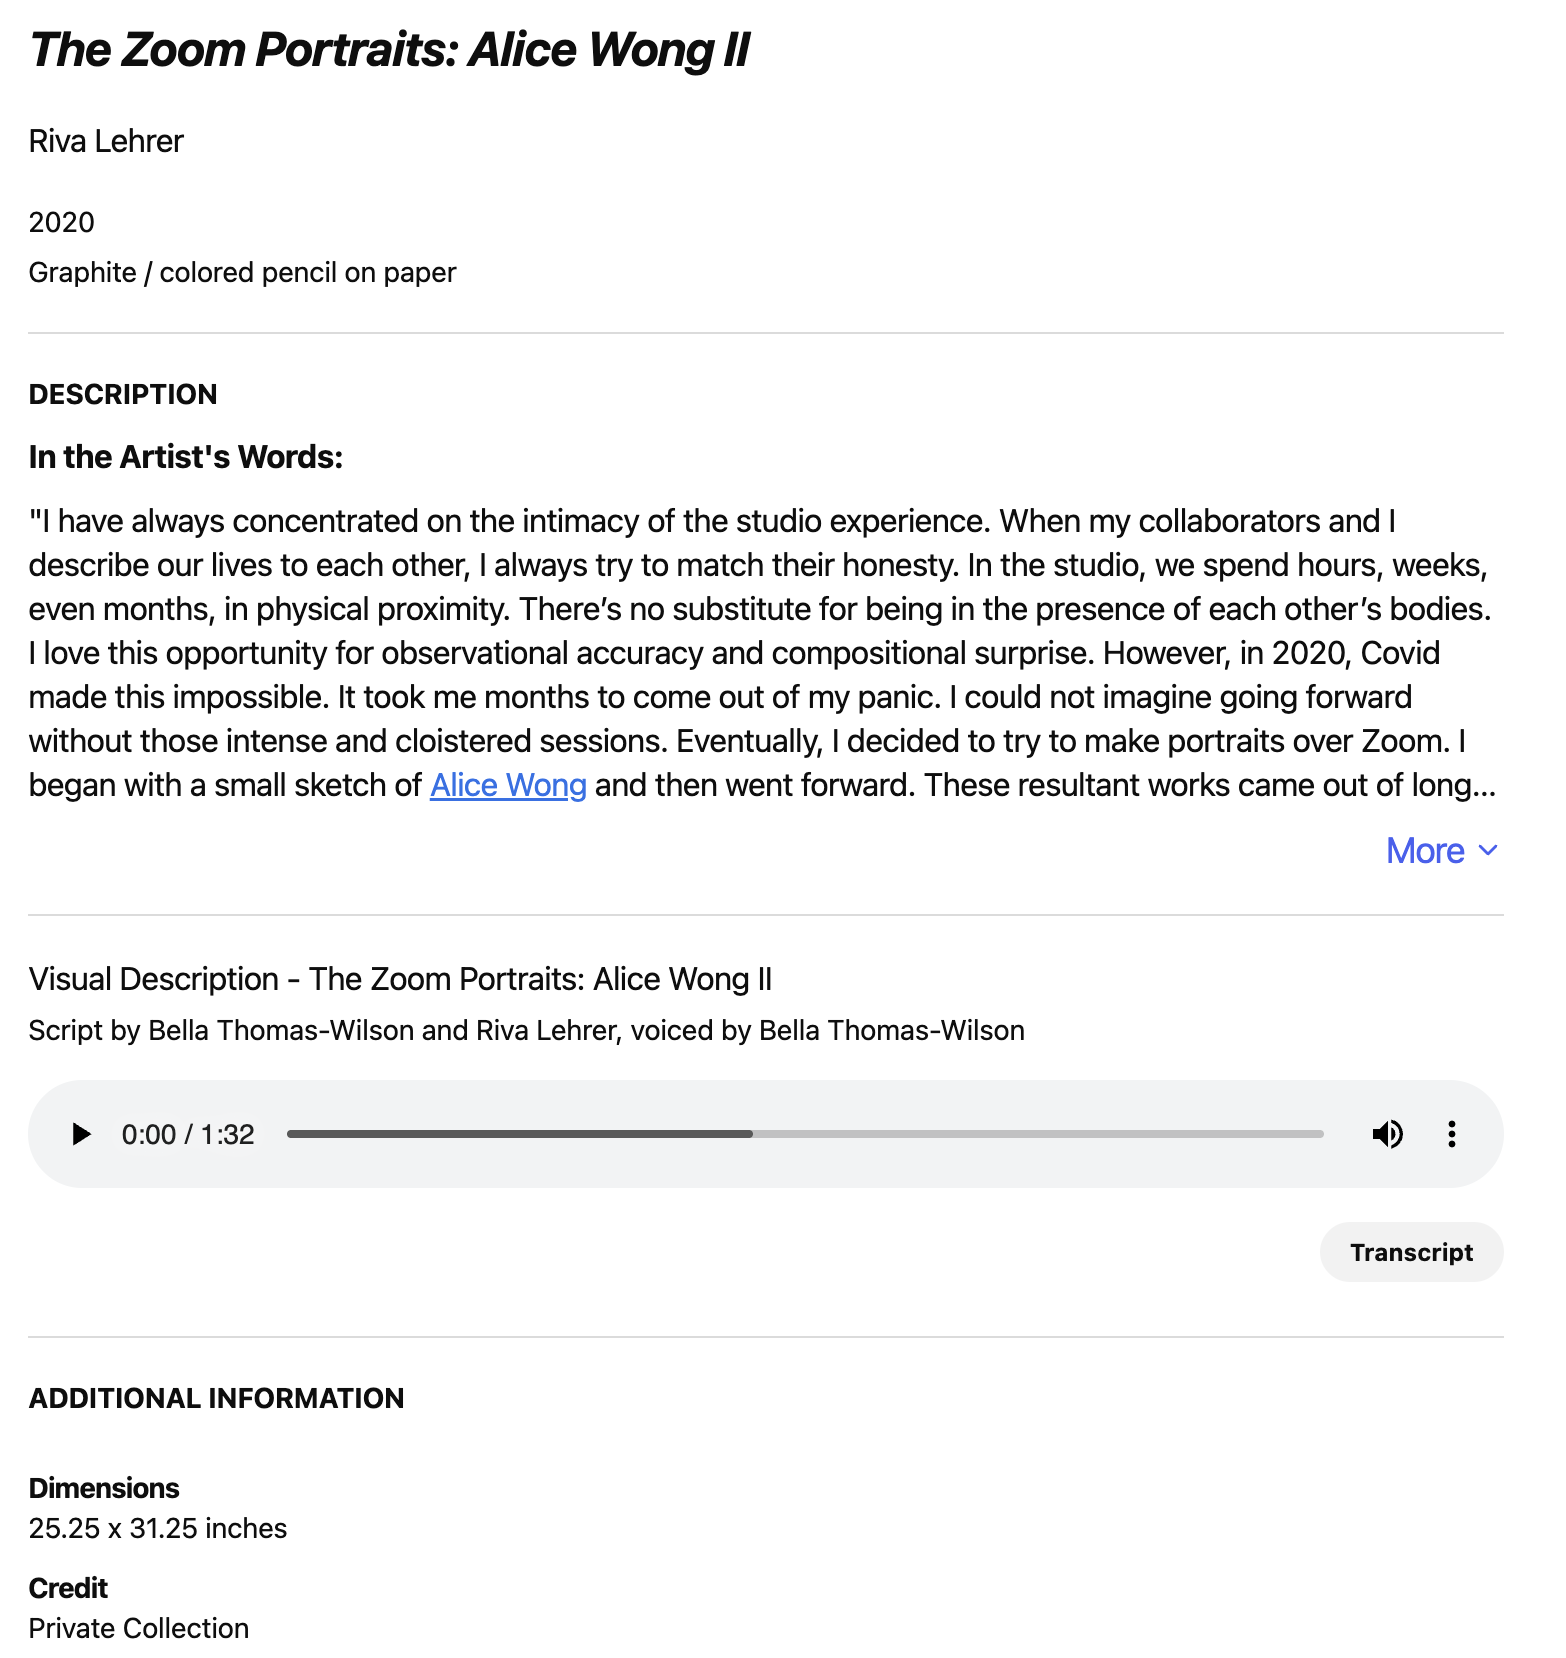
Task: Click the medium Graphite / colored pencil text
Action: tap(243, 272)
